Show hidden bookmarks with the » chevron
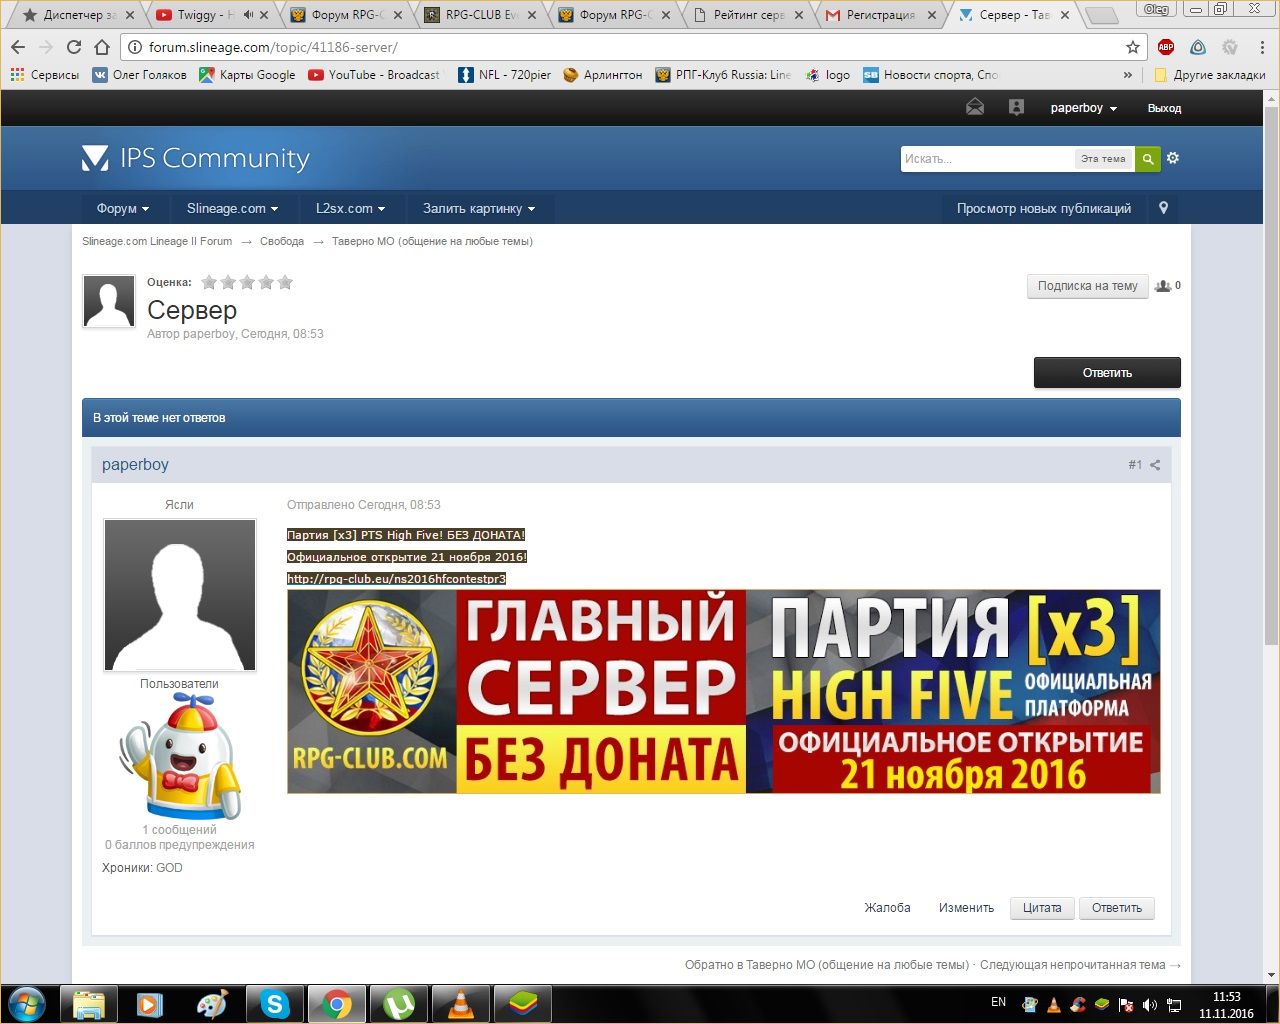The width and height of the screenshot is (1280, 1024). pyautogui.click(x=1128, y=75)
